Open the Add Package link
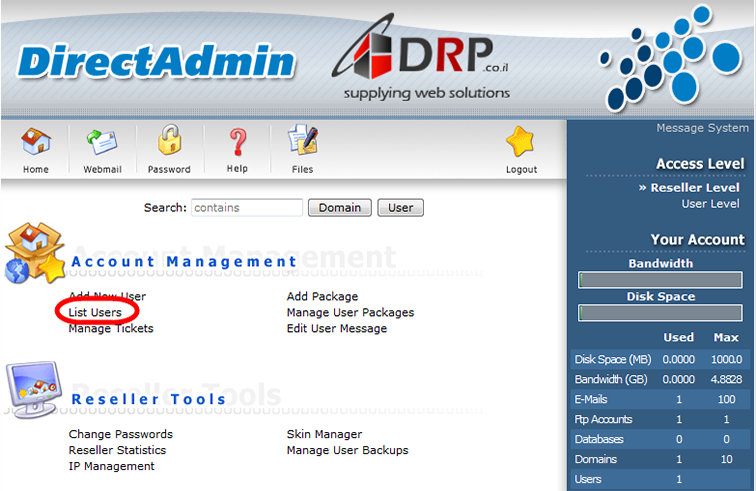The width and height of the screenshot is (756, 491). [x=322, y=297]
